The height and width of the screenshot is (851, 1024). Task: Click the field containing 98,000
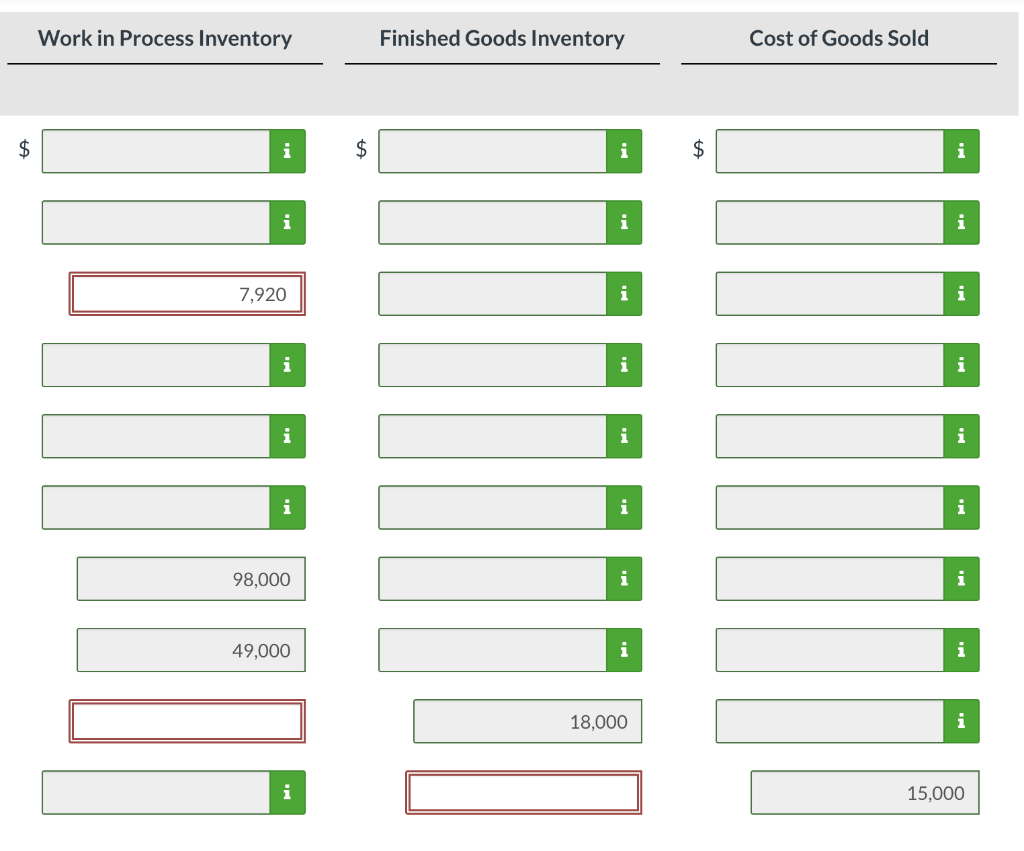[190, 578]
